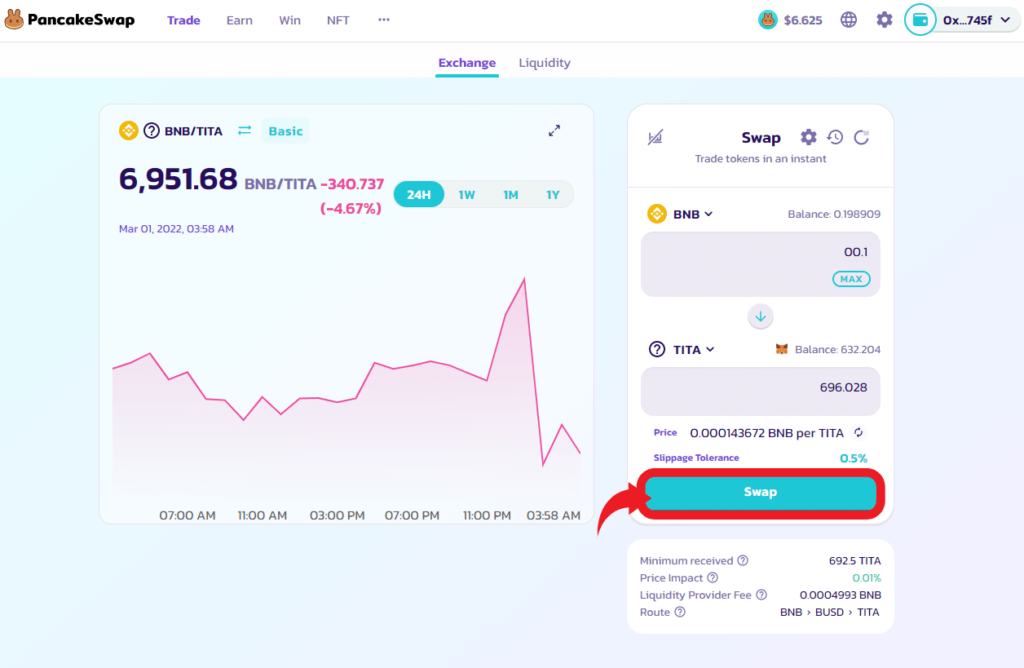Select the 1M chart range
The width and height of the screenshot is (1024, 668).
pyautogui.click(x=511, y=195)
